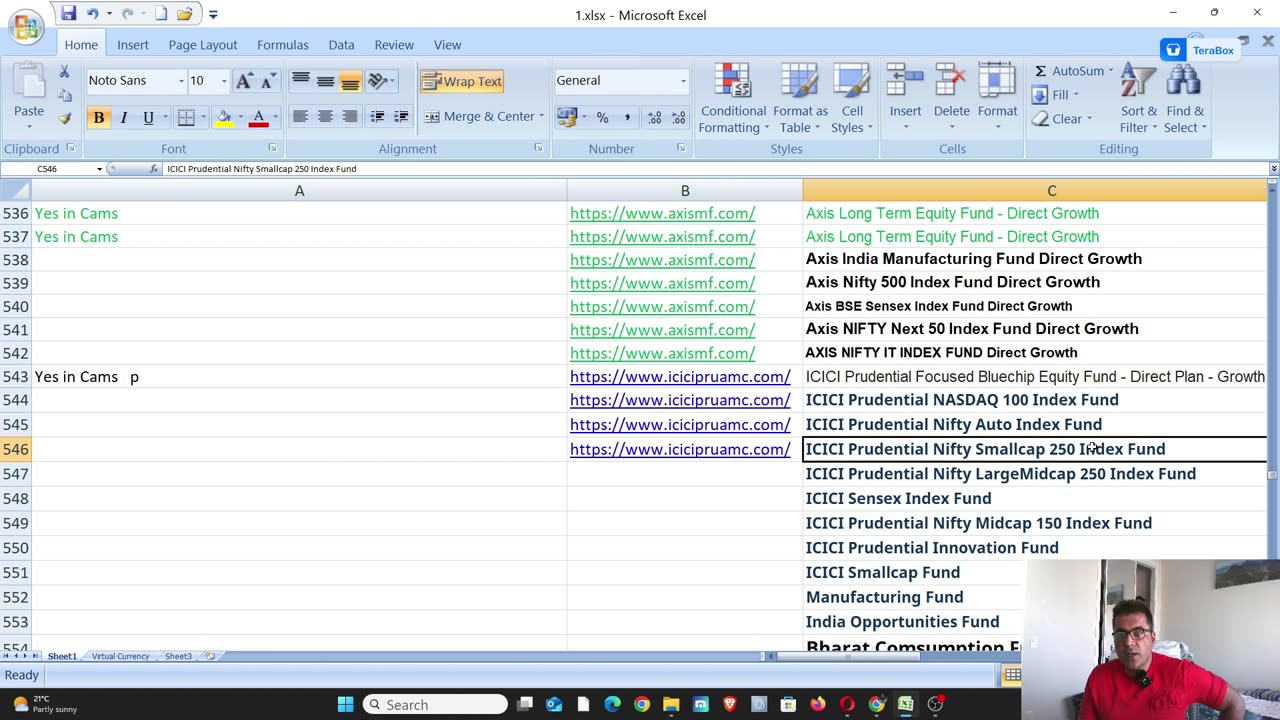Apply Comma Style format

coord(627,117)
